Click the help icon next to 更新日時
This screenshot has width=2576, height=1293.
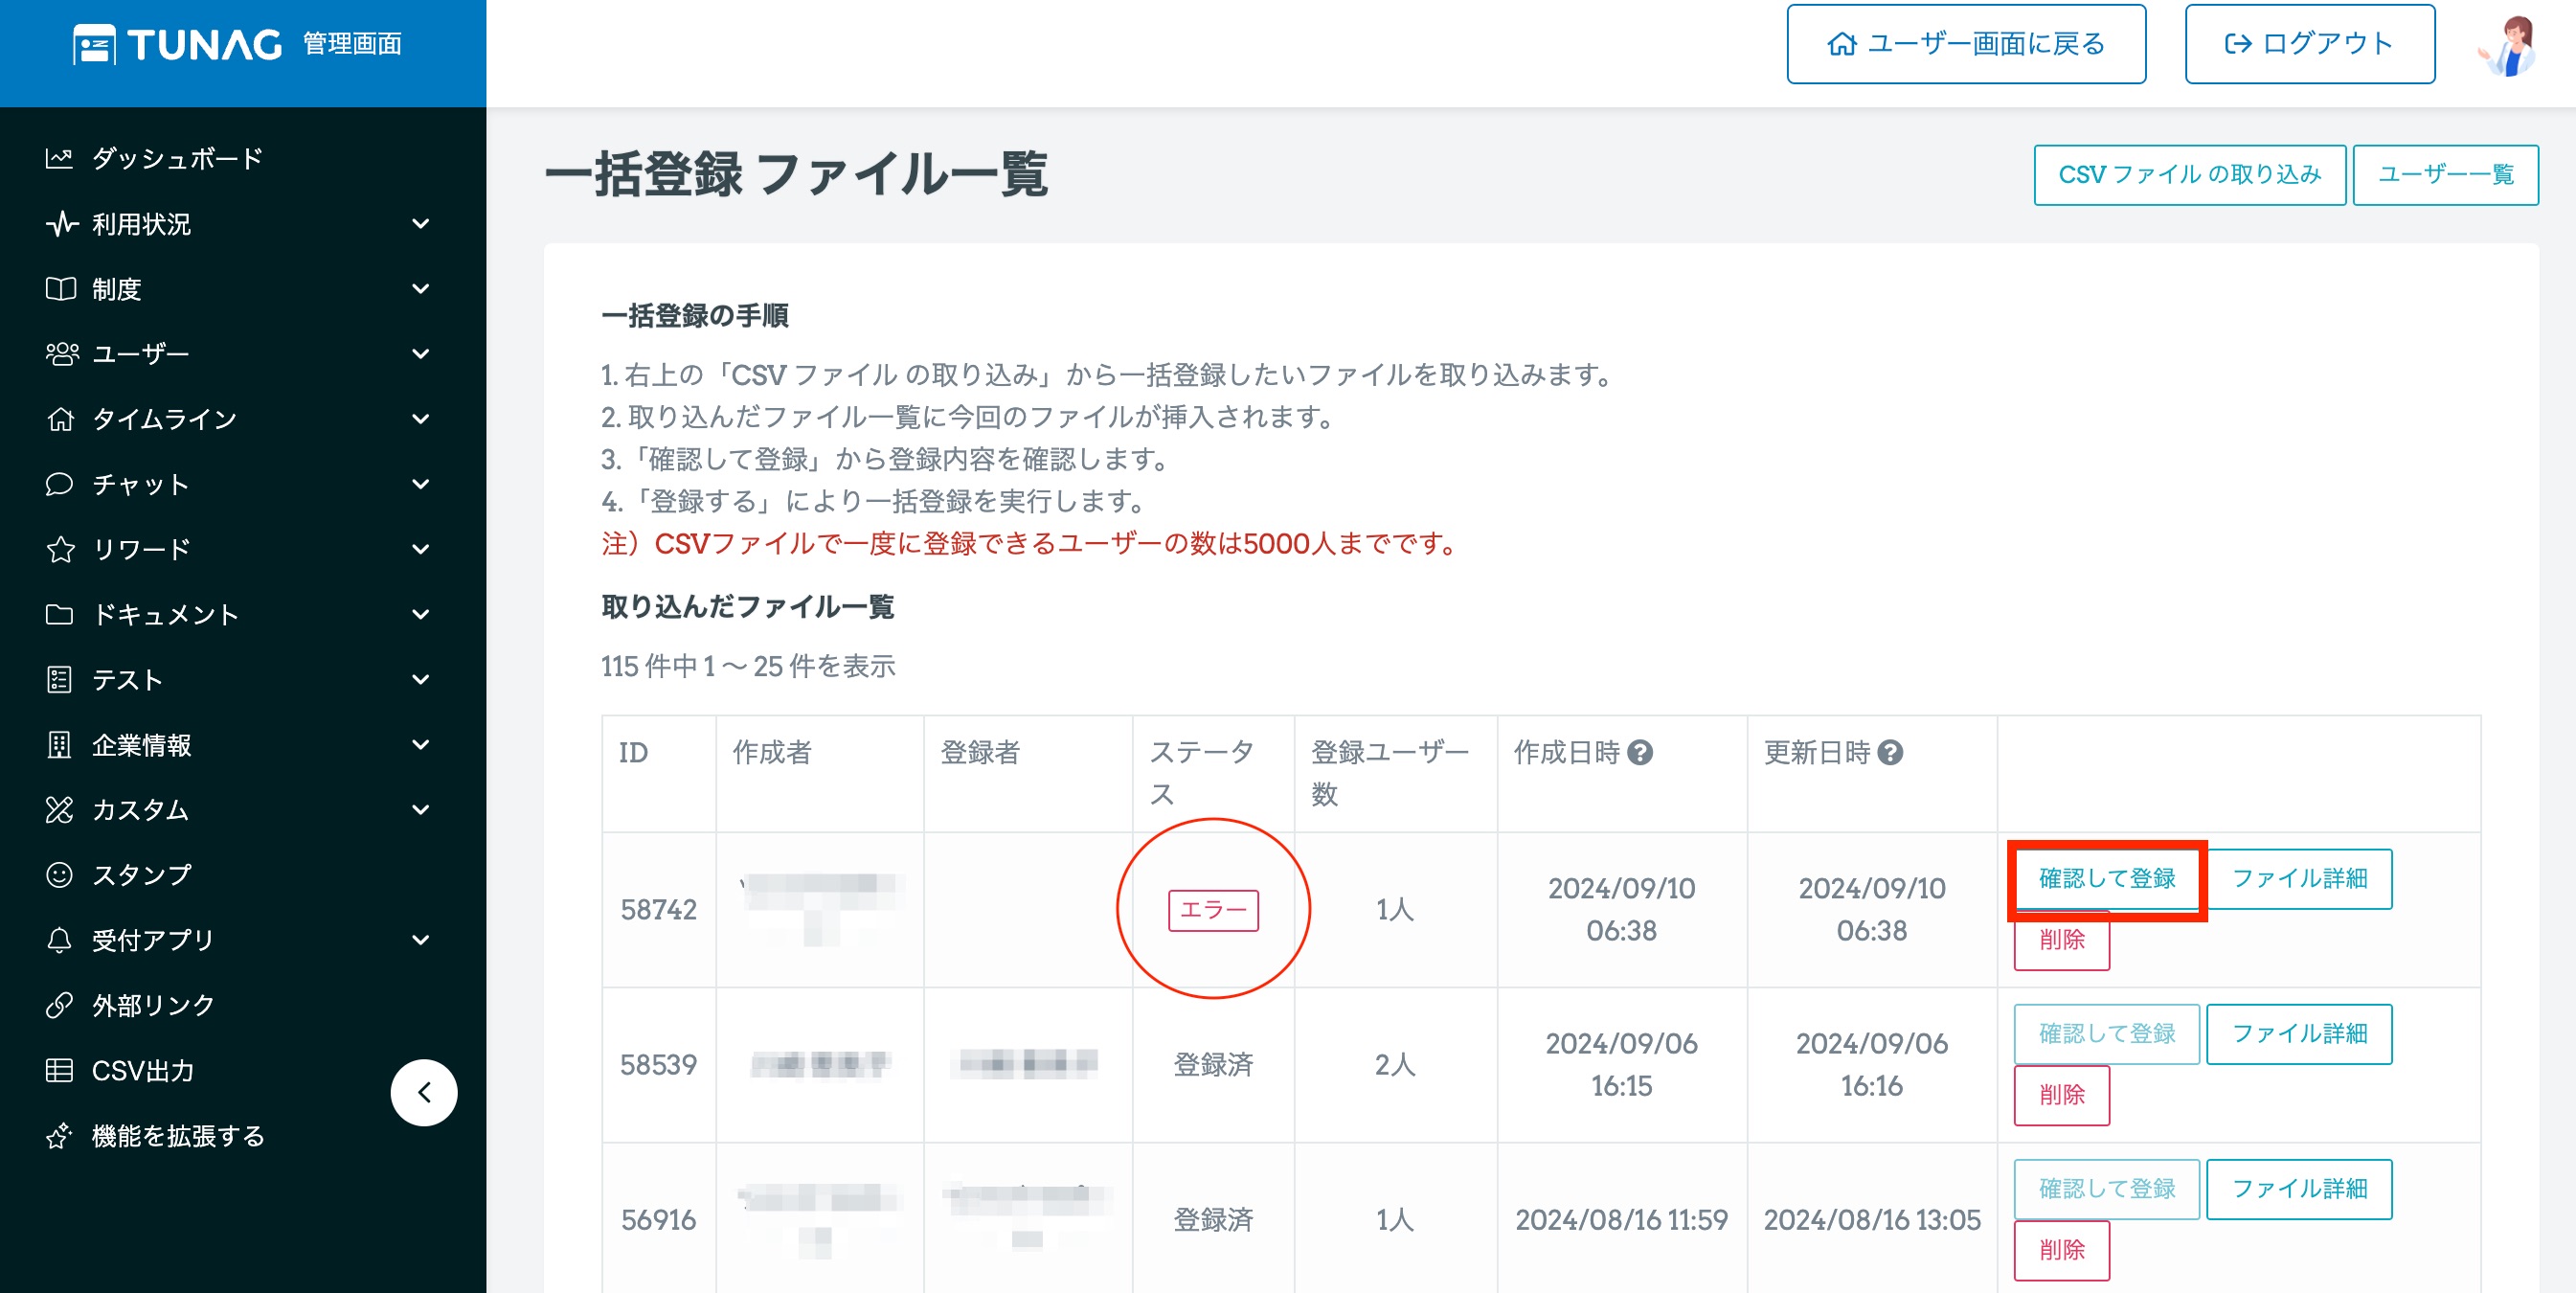[x=1889, y=752]
